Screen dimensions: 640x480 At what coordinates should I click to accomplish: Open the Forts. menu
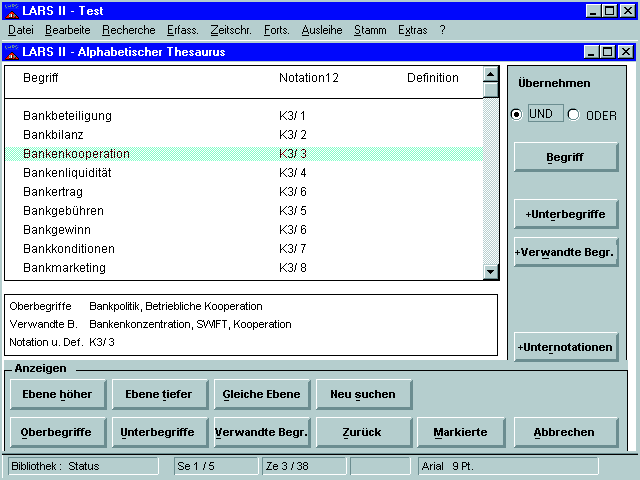click(x=277, y=30)
